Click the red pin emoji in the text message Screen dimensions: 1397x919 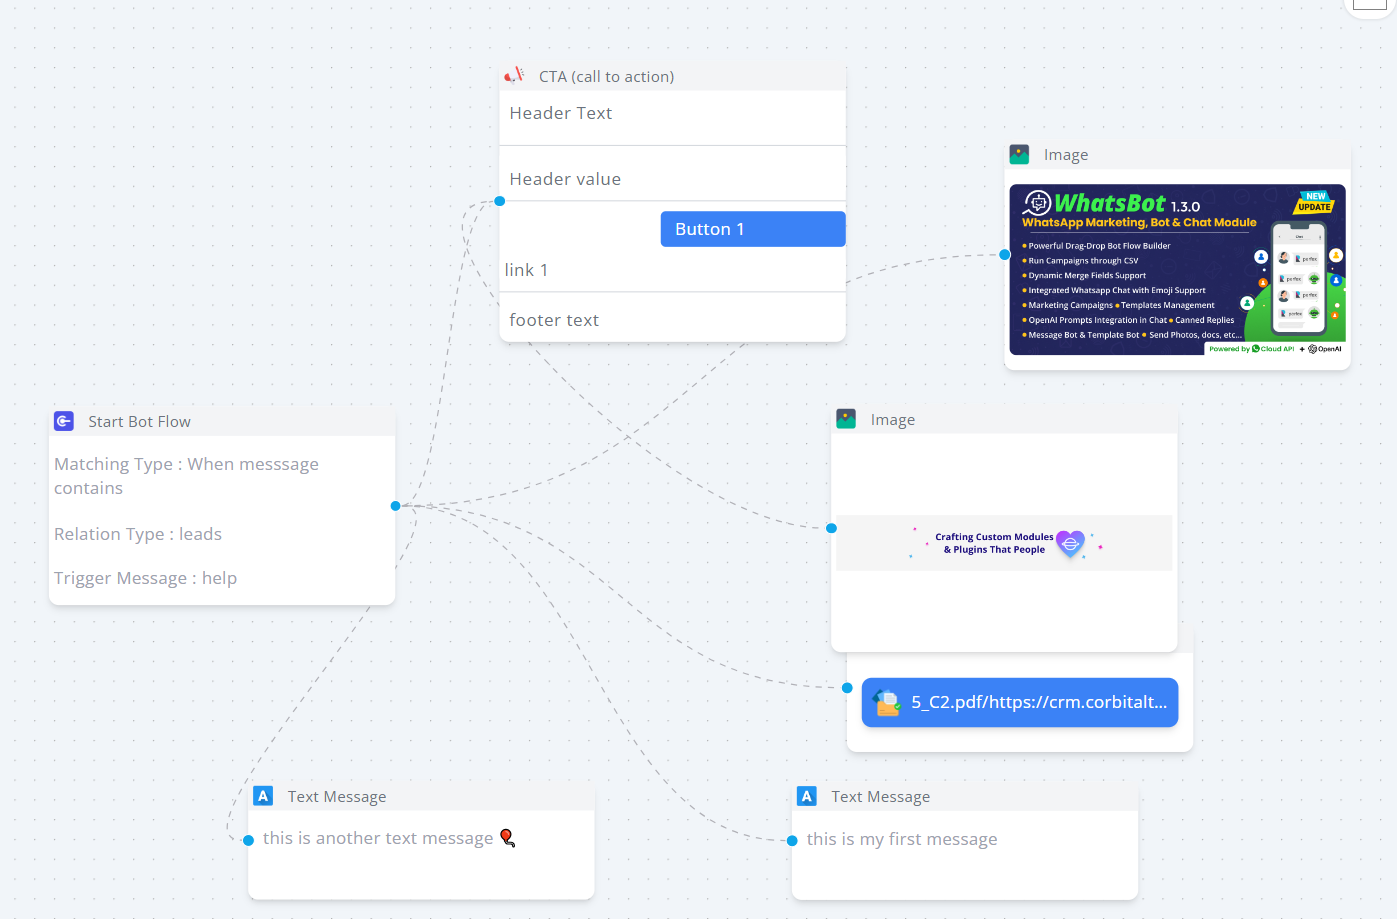pyautogui.click(x=507, y=839)
